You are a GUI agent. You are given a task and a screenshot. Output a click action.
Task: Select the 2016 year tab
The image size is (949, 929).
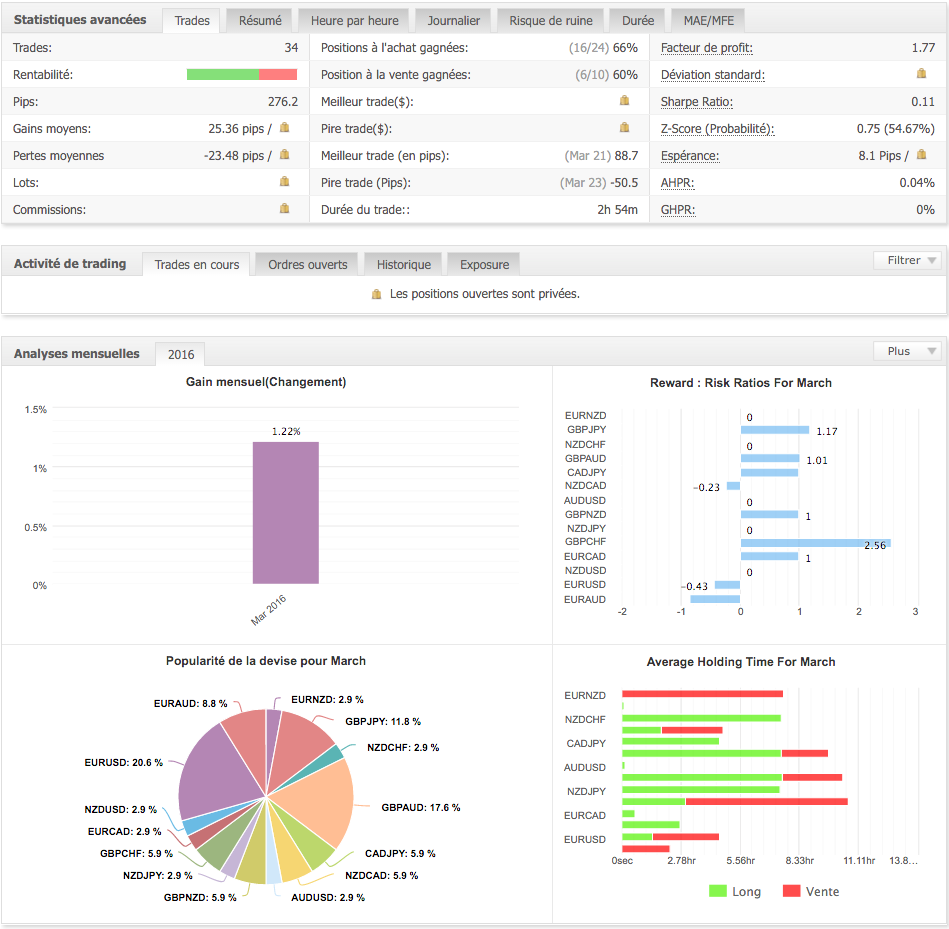pyautogui.click(x=181, y=354)
